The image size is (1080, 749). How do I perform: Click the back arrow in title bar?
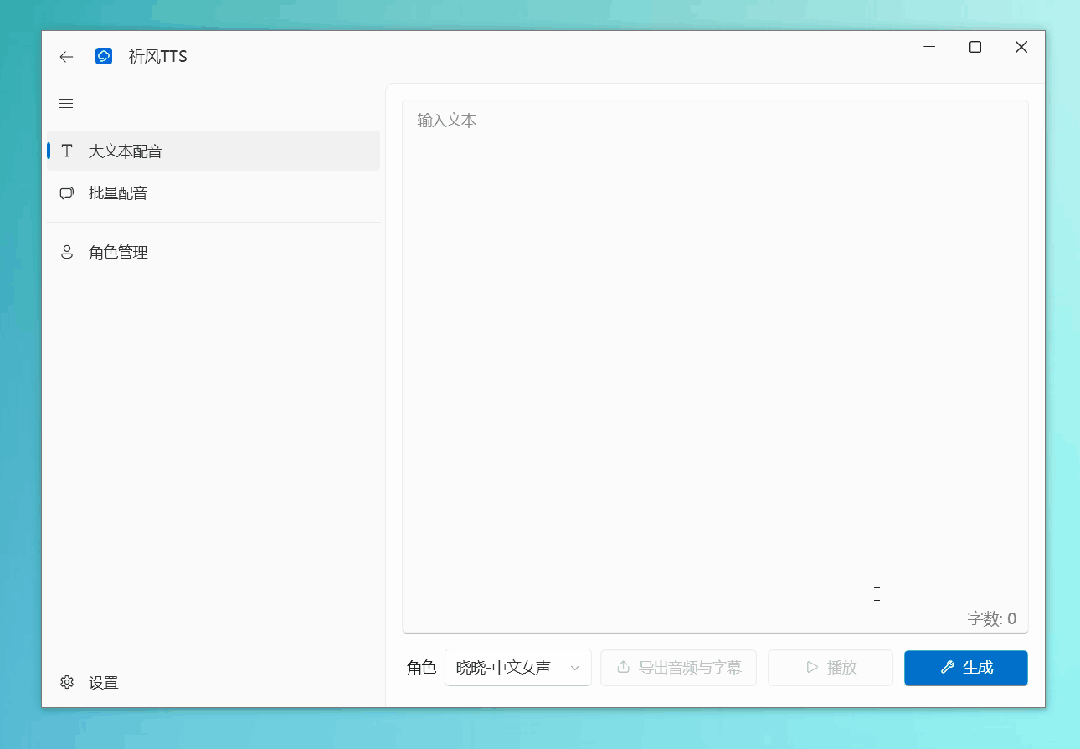67,57
